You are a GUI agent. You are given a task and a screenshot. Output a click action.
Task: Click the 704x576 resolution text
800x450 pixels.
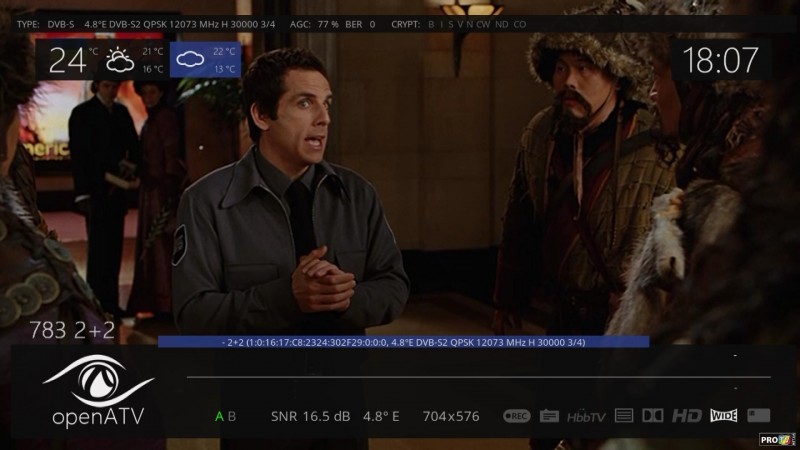click(451, 416)
